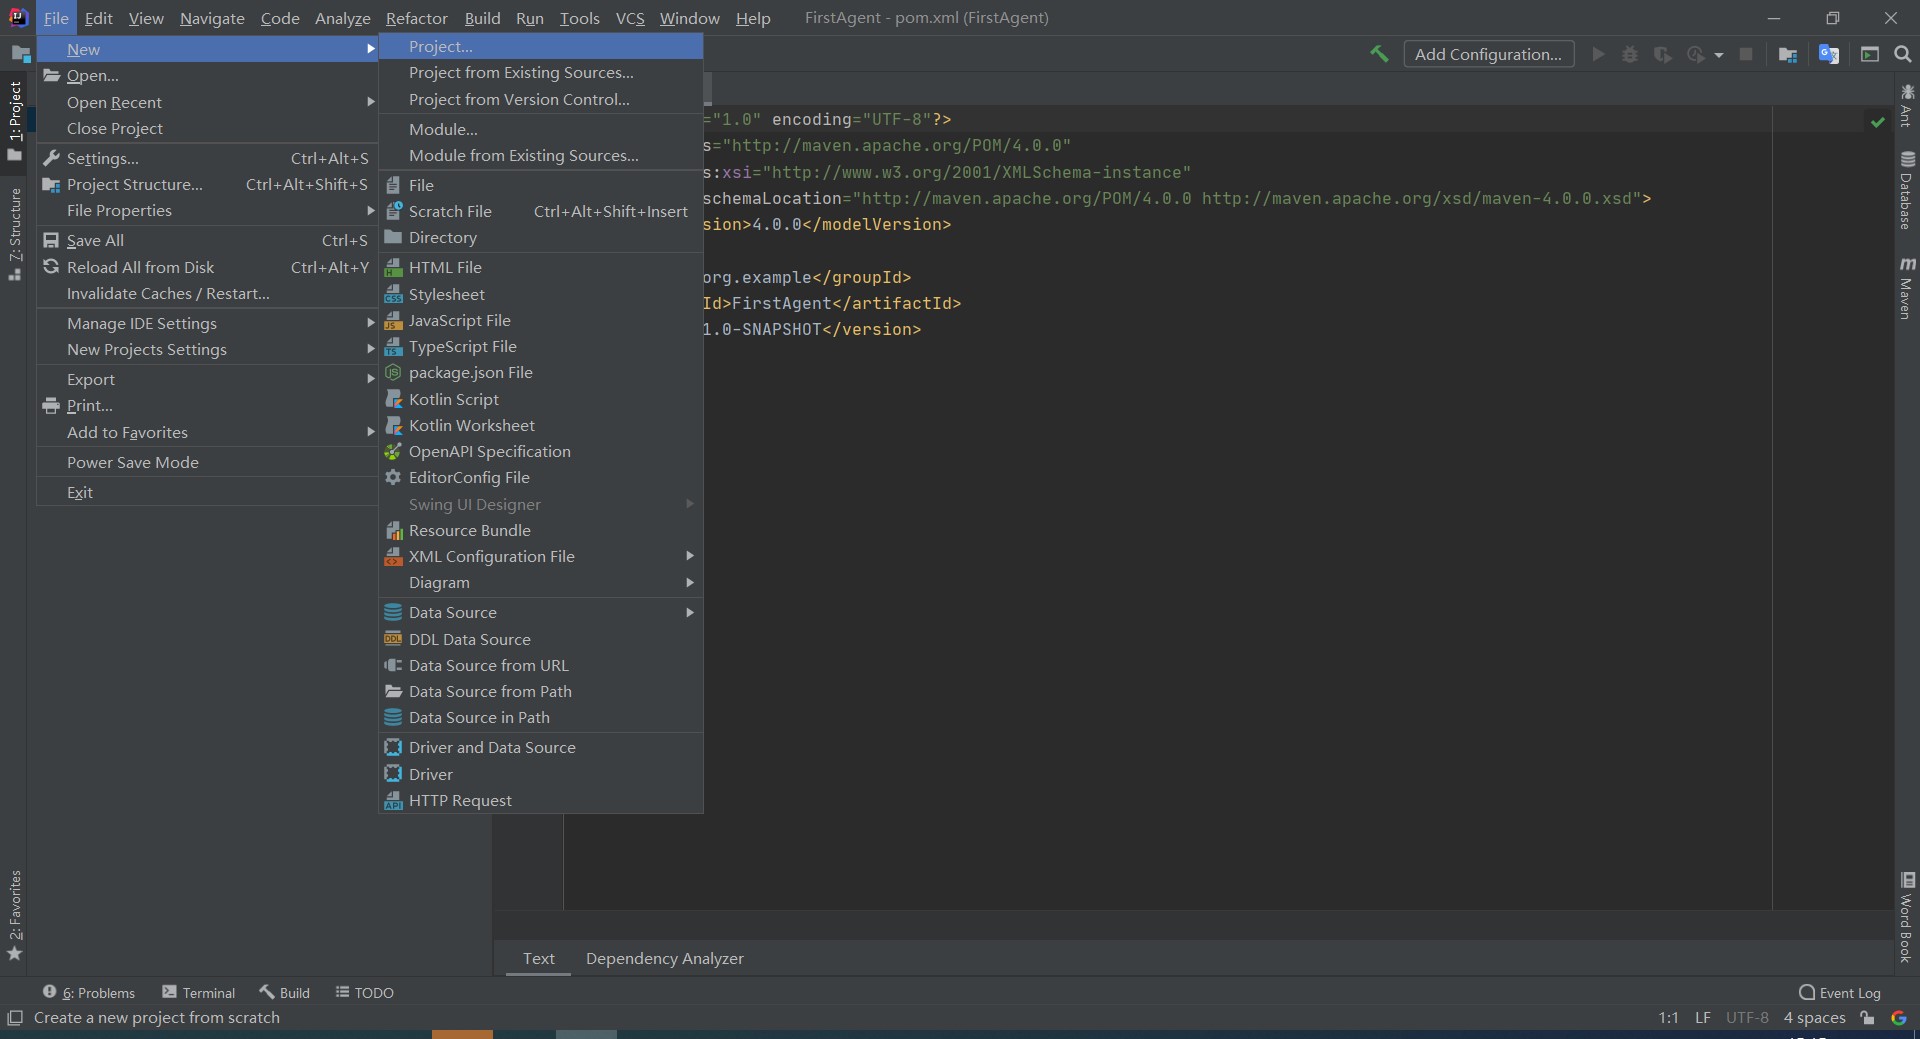This screenshot has height=1039, width=1920.
Task: Open the Word Book side panel
Action: click(1907, 918)
